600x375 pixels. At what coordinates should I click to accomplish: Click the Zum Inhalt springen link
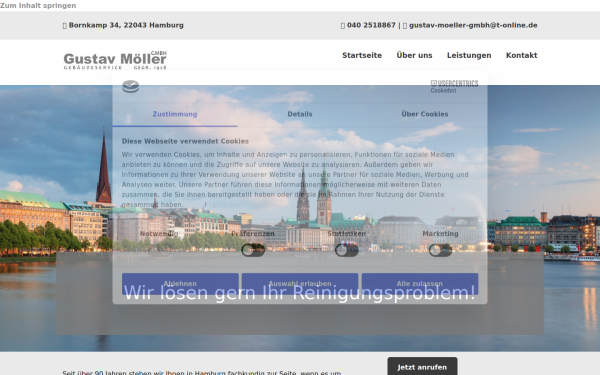point(38,5)
